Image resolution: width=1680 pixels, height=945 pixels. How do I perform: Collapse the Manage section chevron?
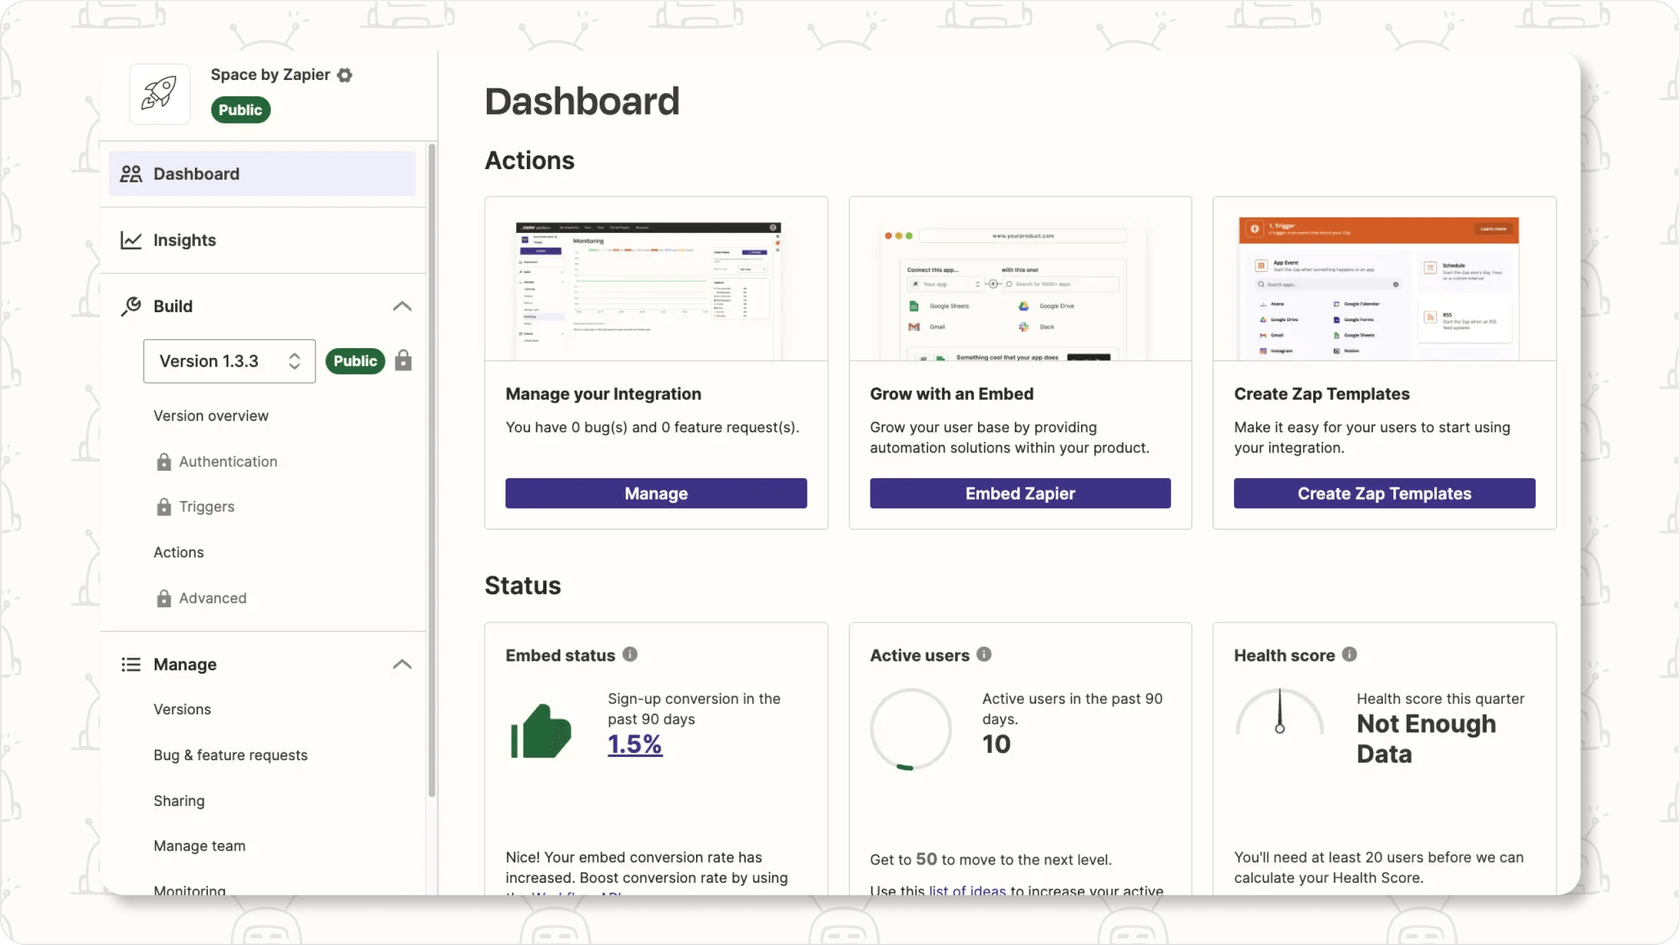(x=402, y=663)
